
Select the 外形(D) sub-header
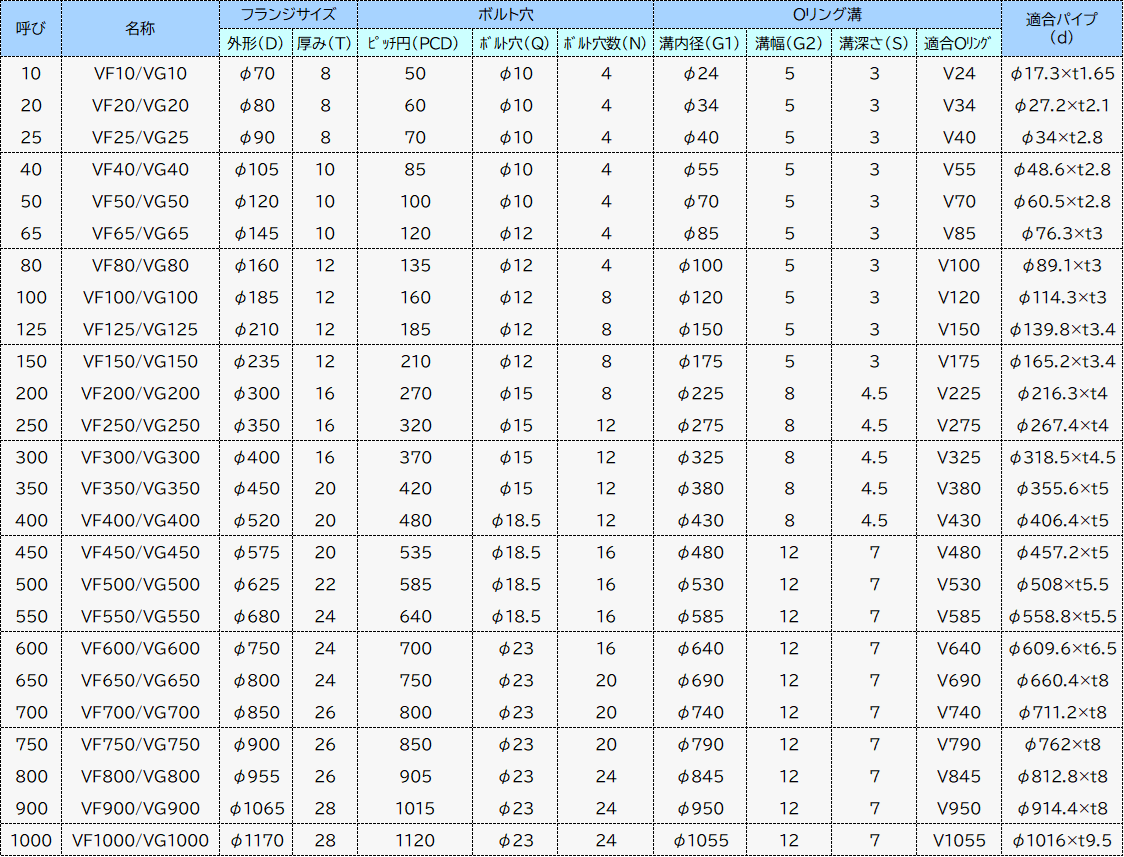pos(256,43)
